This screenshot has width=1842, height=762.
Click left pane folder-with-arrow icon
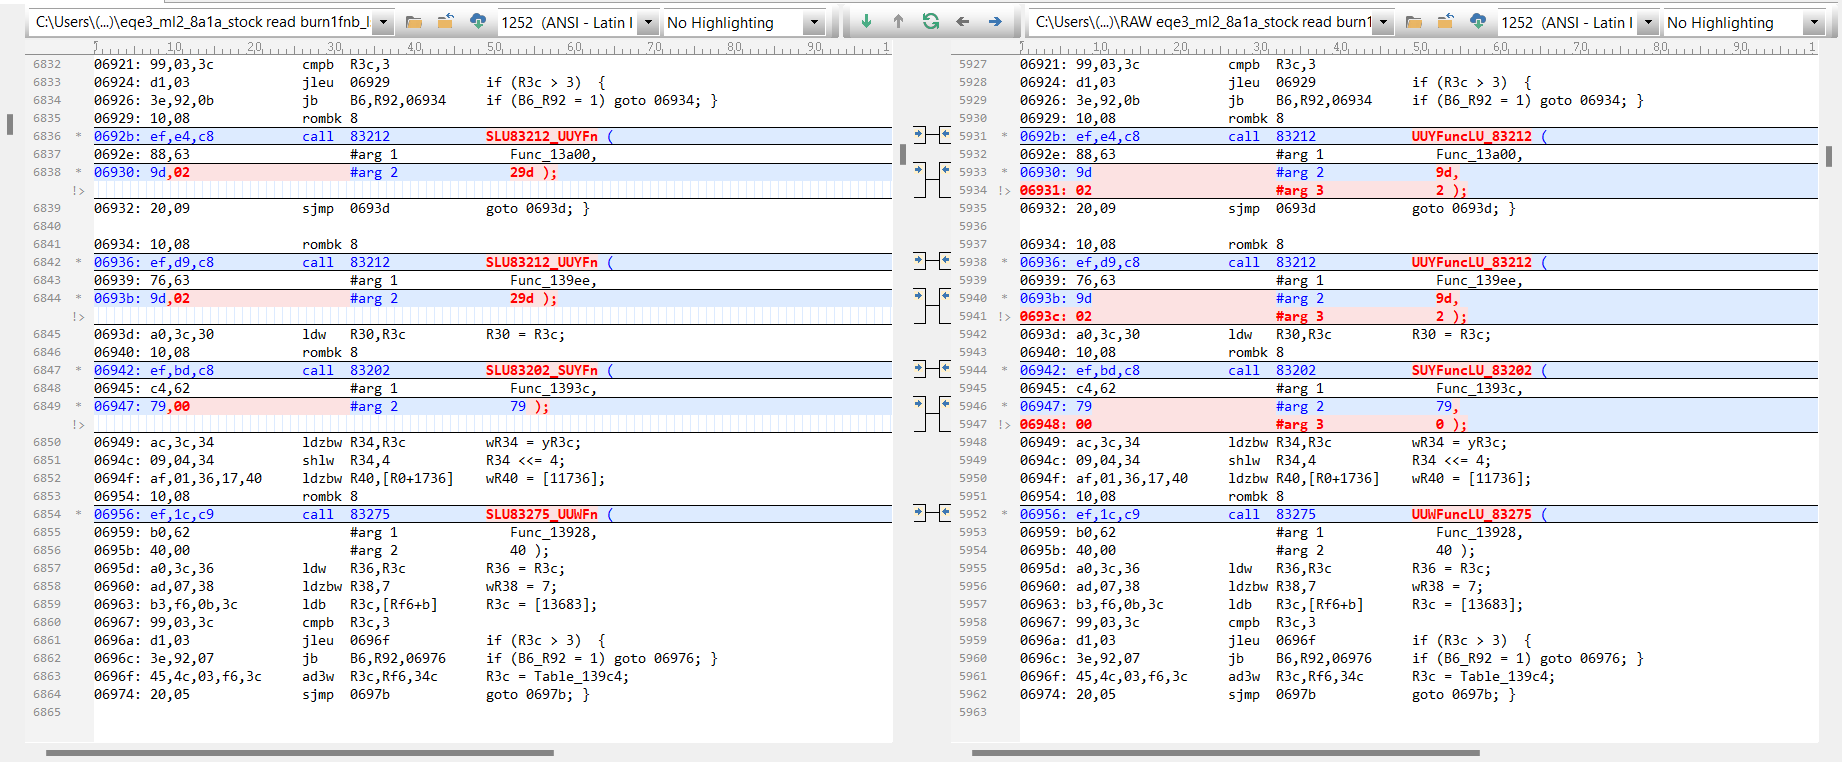coord(446,22)
